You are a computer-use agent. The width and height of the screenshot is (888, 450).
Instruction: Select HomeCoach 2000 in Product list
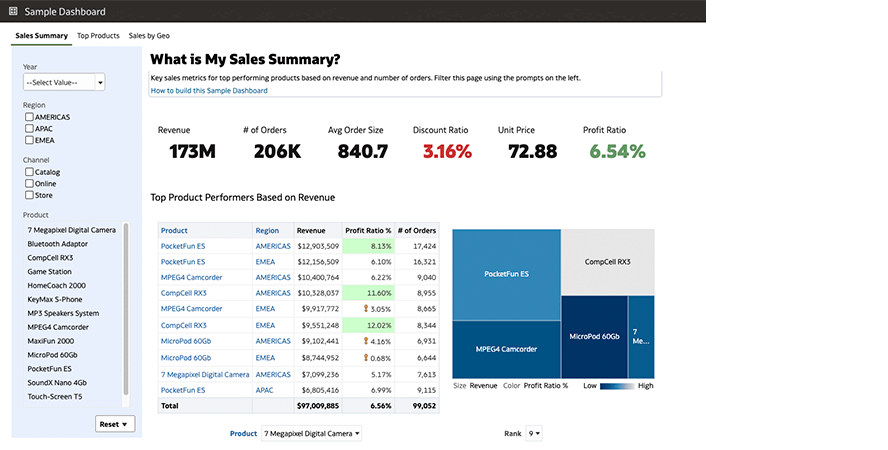[x=57, y=285]
